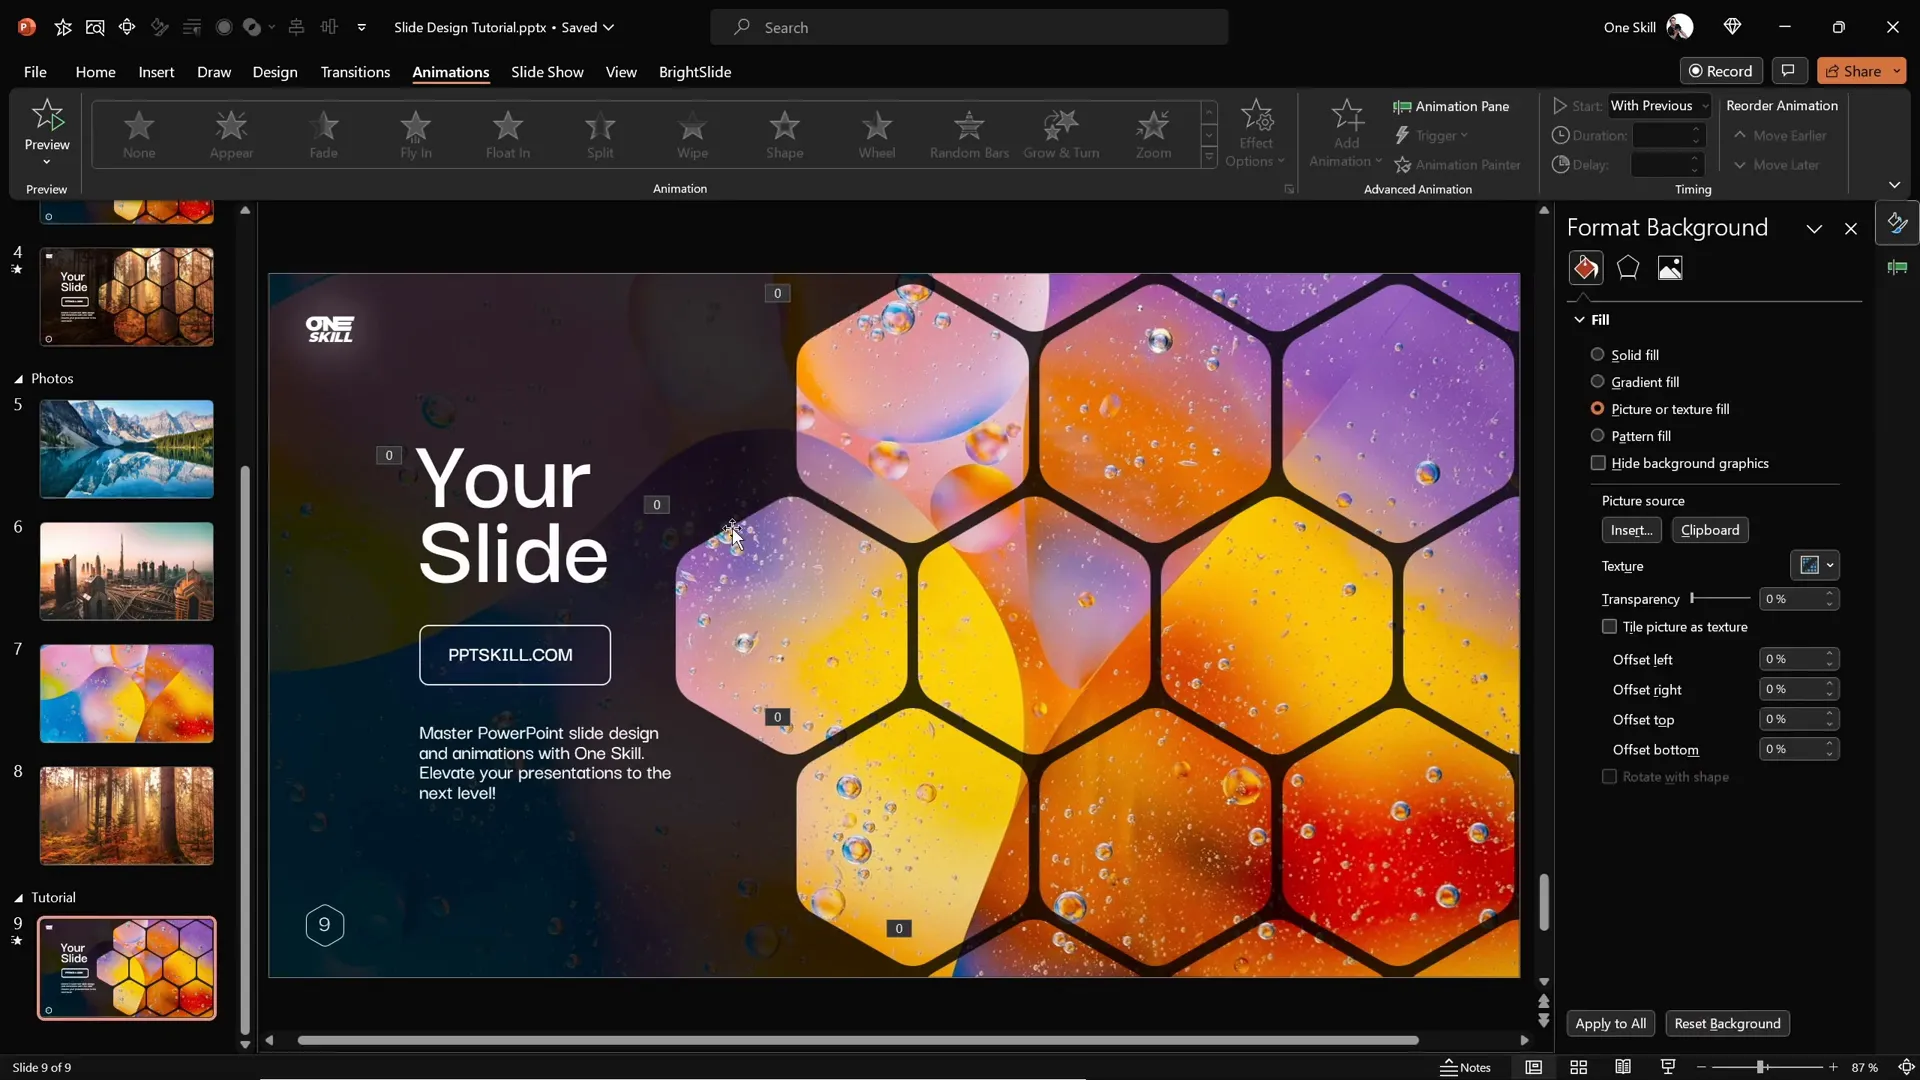Click the Animation Pane side icon
The image size is (1920, 1080).
pos(1897,267)
